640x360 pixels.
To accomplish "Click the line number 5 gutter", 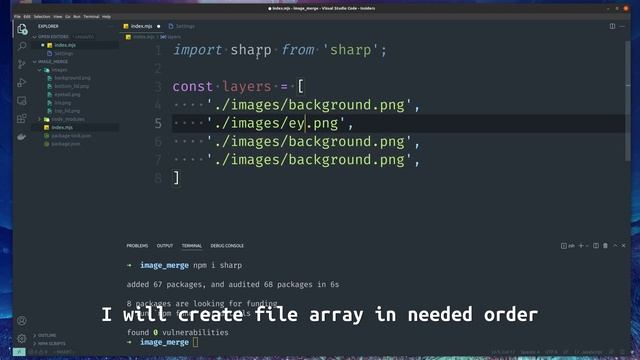I will click(x=158, y=123).
